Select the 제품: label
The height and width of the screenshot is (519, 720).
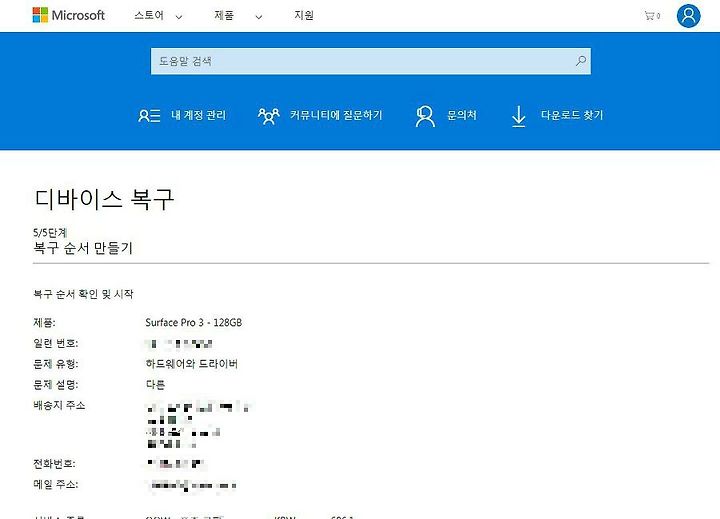pyautogui.click(x=44, y=322)
